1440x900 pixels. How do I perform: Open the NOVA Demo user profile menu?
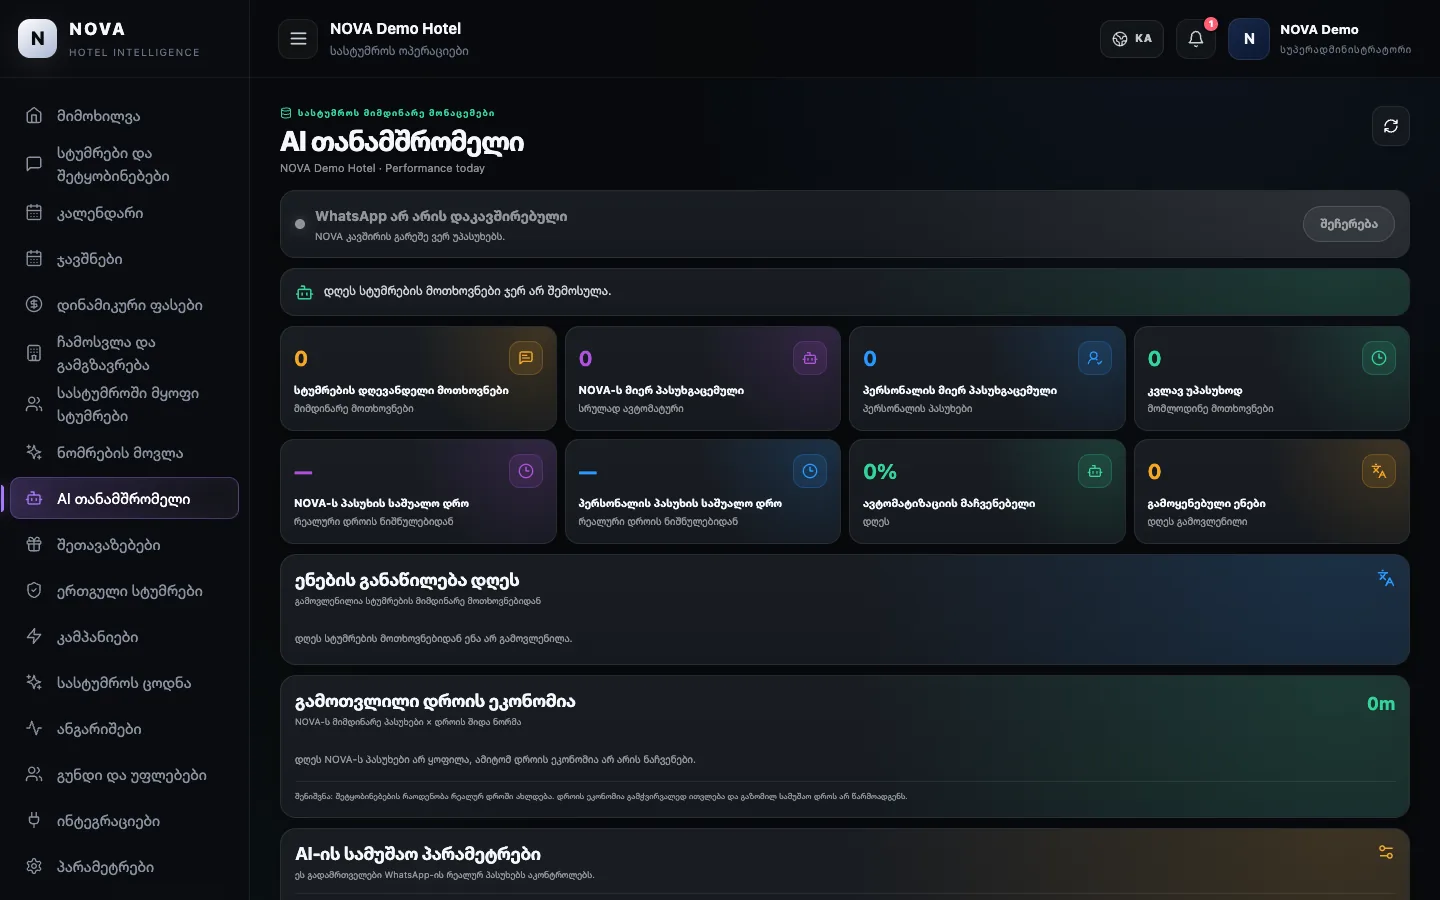[1320, 39]
